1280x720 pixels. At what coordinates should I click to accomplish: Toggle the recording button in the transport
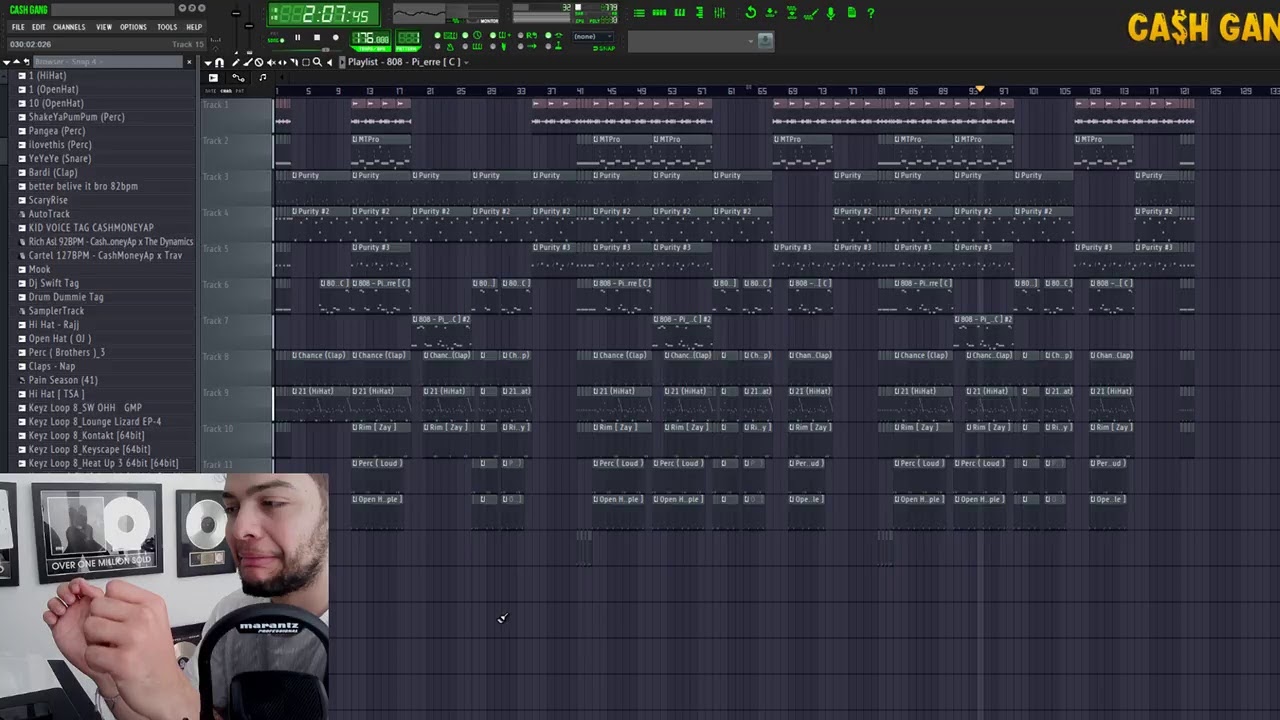[x=335, y=37]
